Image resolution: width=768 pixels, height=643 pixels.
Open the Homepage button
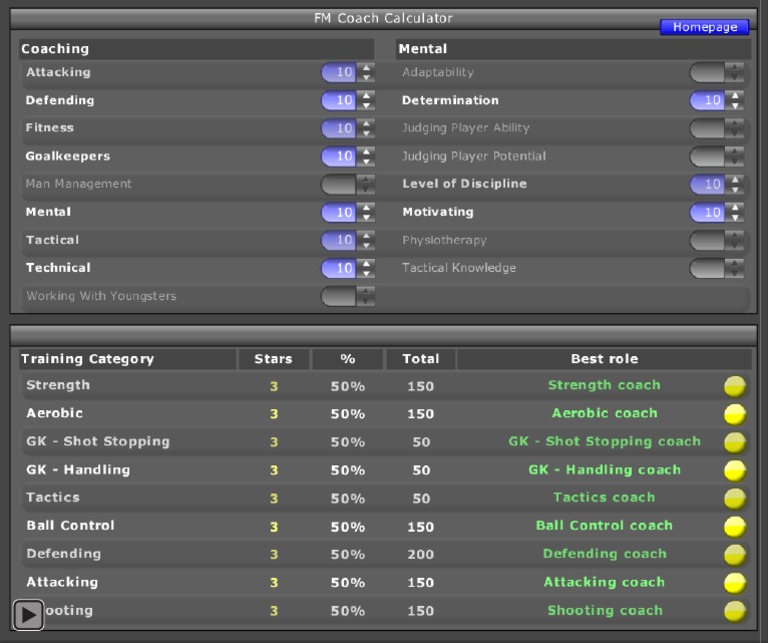click(704, 27)
